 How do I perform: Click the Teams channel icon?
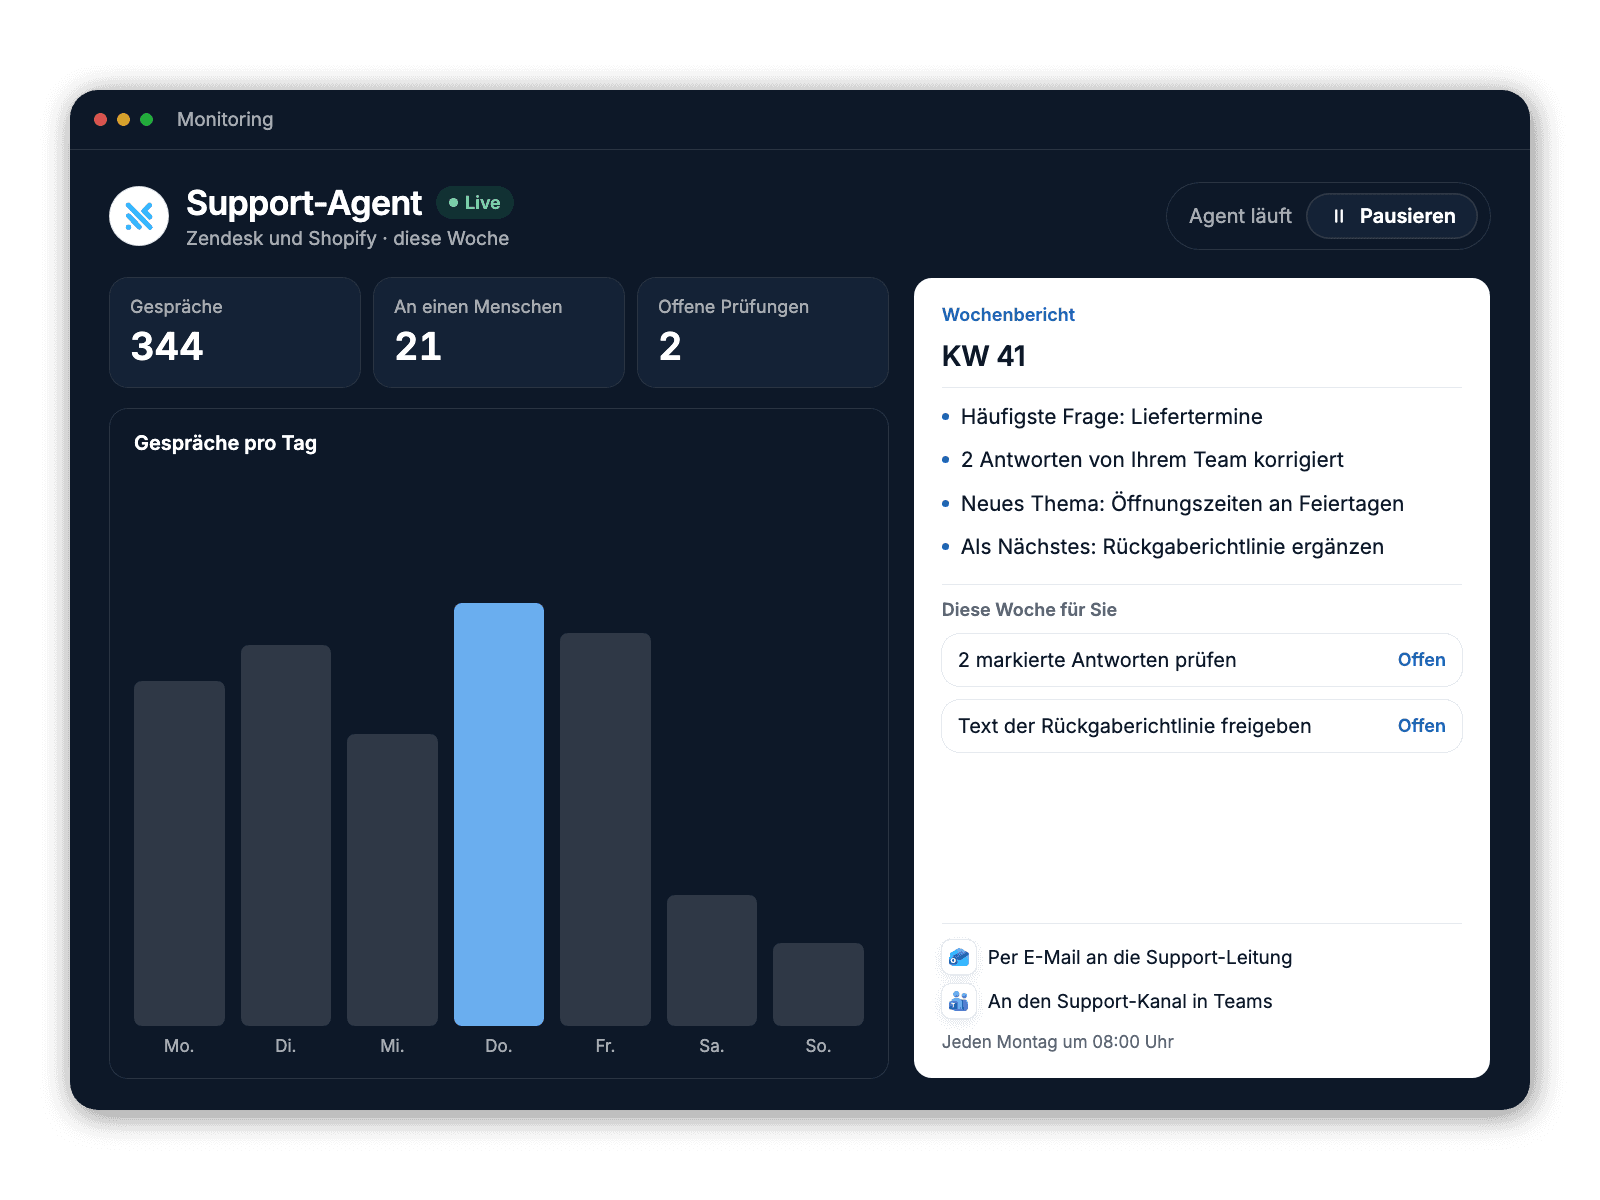[959, 1001]
